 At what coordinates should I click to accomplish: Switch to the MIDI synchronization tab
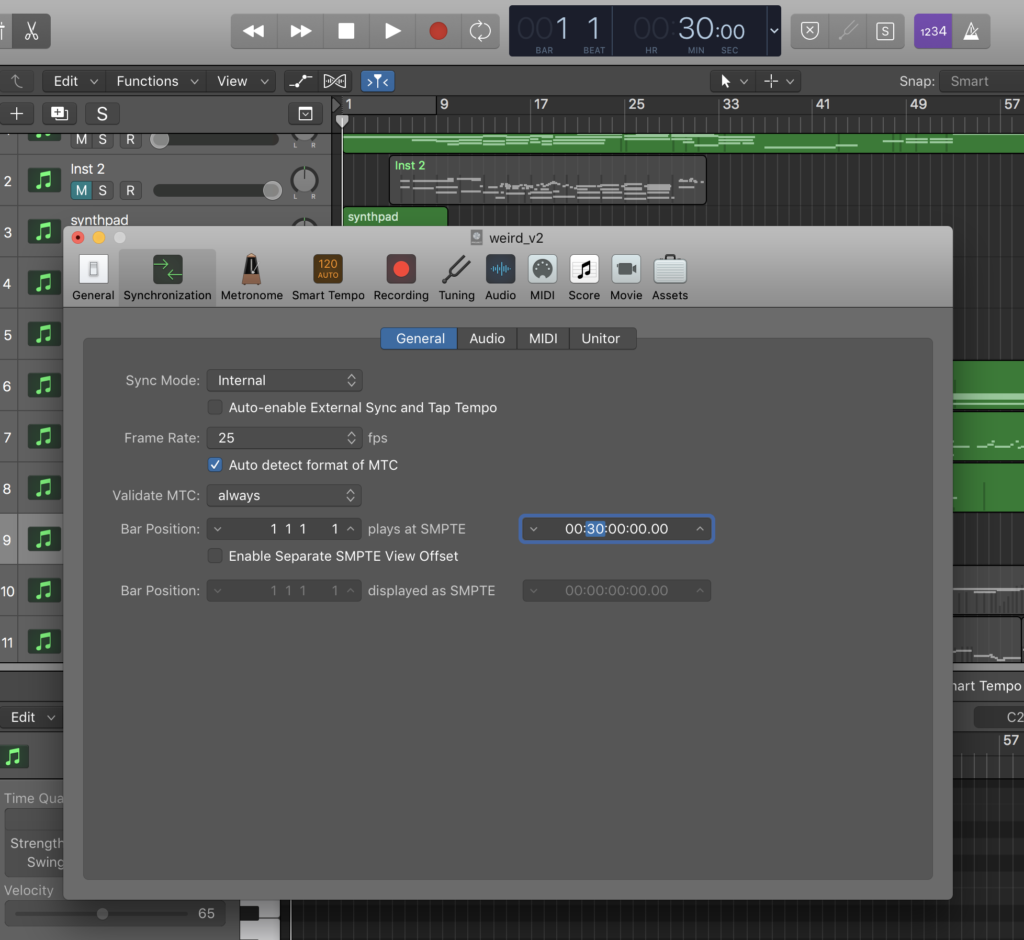pyautogui.click(x=543, y=338)
